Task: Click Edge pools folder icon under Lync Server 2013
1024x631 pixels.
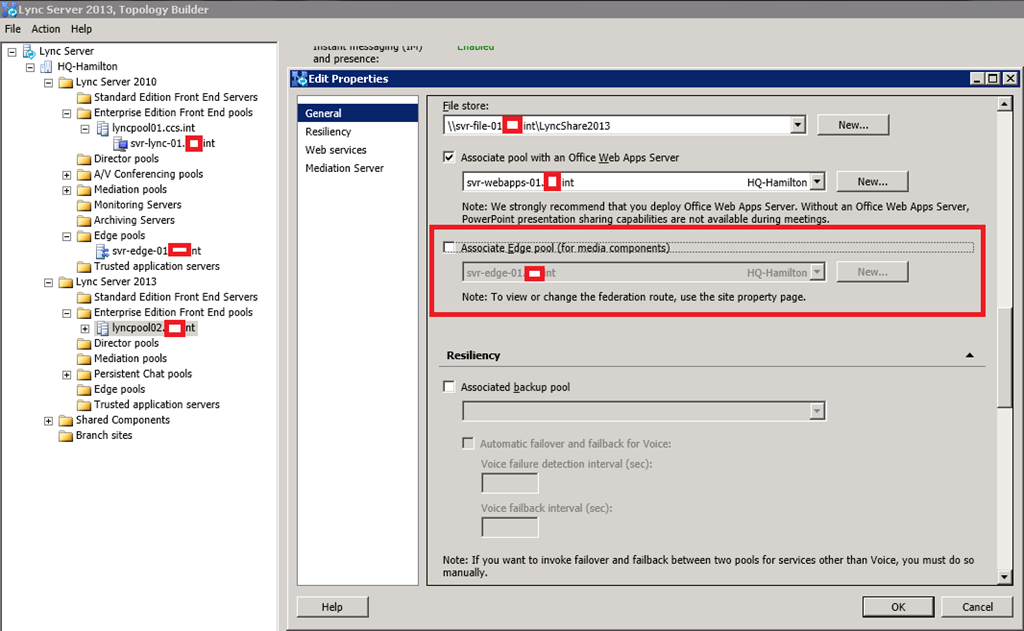Action: (84, 389)
